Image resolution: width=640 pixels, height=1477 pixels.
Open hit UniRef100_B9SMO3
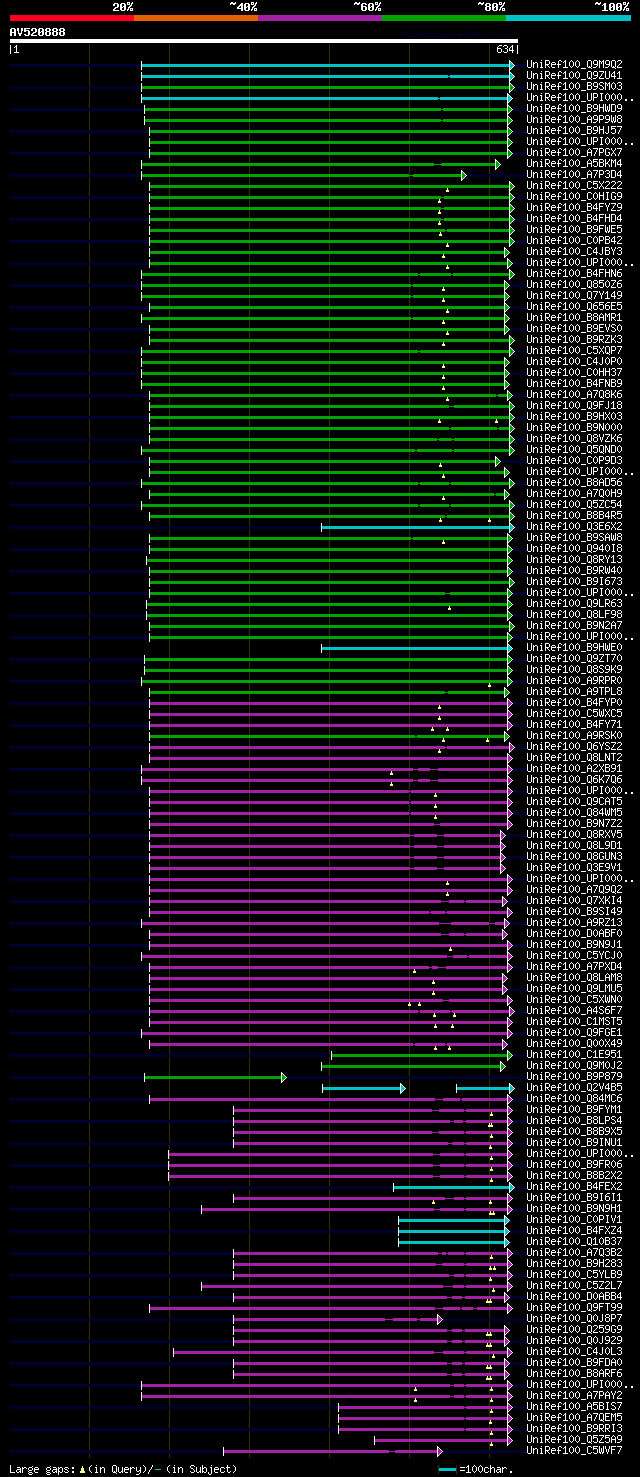(x=574, y=87)
